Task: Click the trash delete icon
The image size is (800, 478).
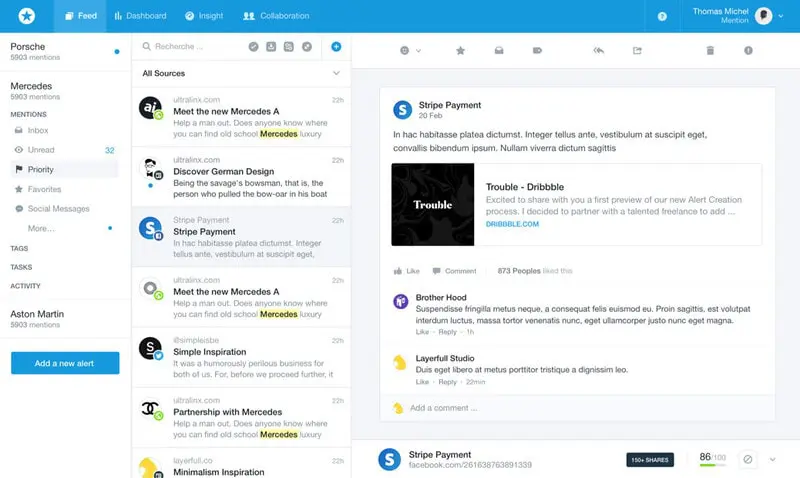Action: tap(710, 50)
